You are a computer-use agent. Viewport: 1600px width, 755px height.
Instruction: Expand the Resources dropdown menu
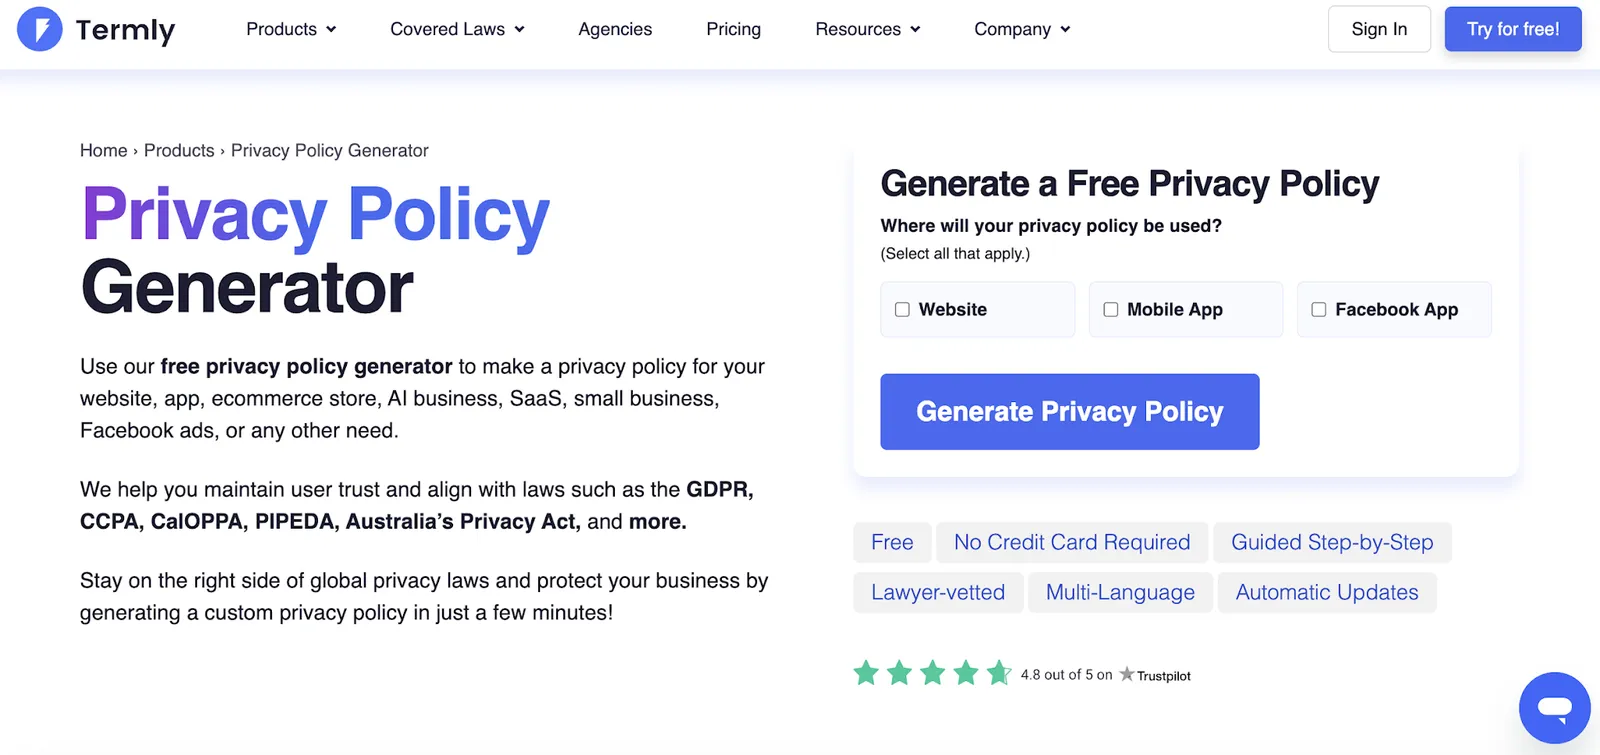(867, 29)
